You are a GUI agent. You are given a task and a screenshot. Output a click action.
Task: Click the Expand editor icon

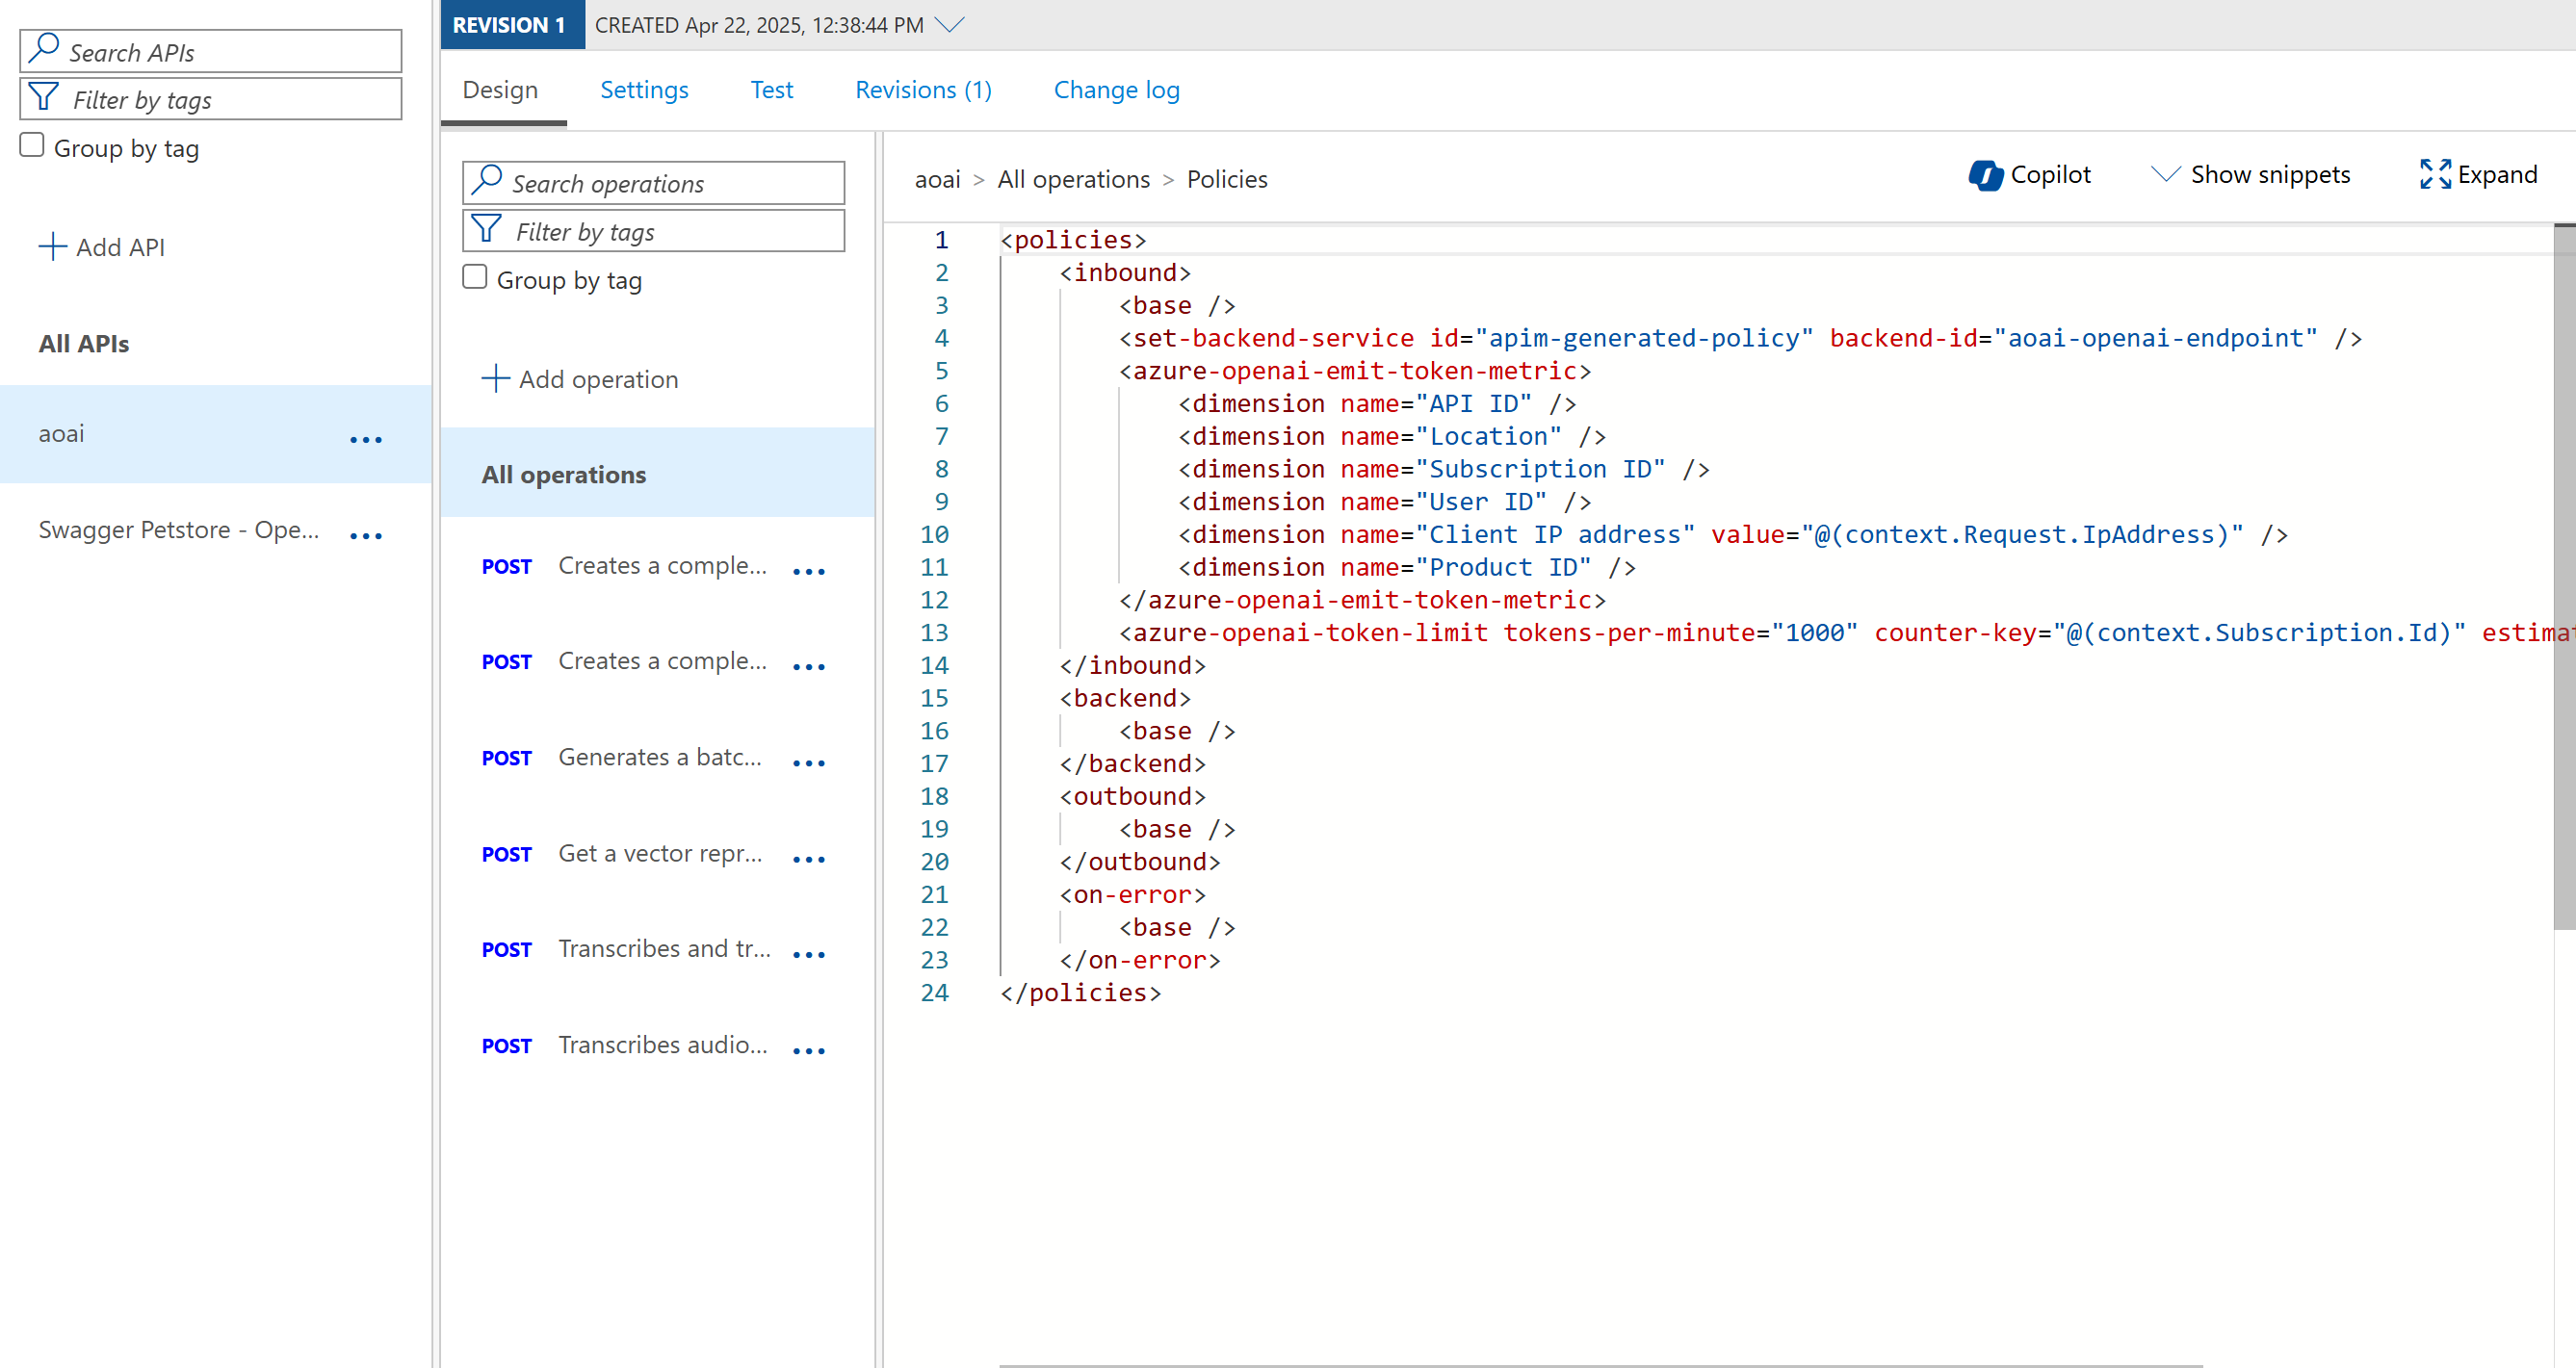[2434, 175]
